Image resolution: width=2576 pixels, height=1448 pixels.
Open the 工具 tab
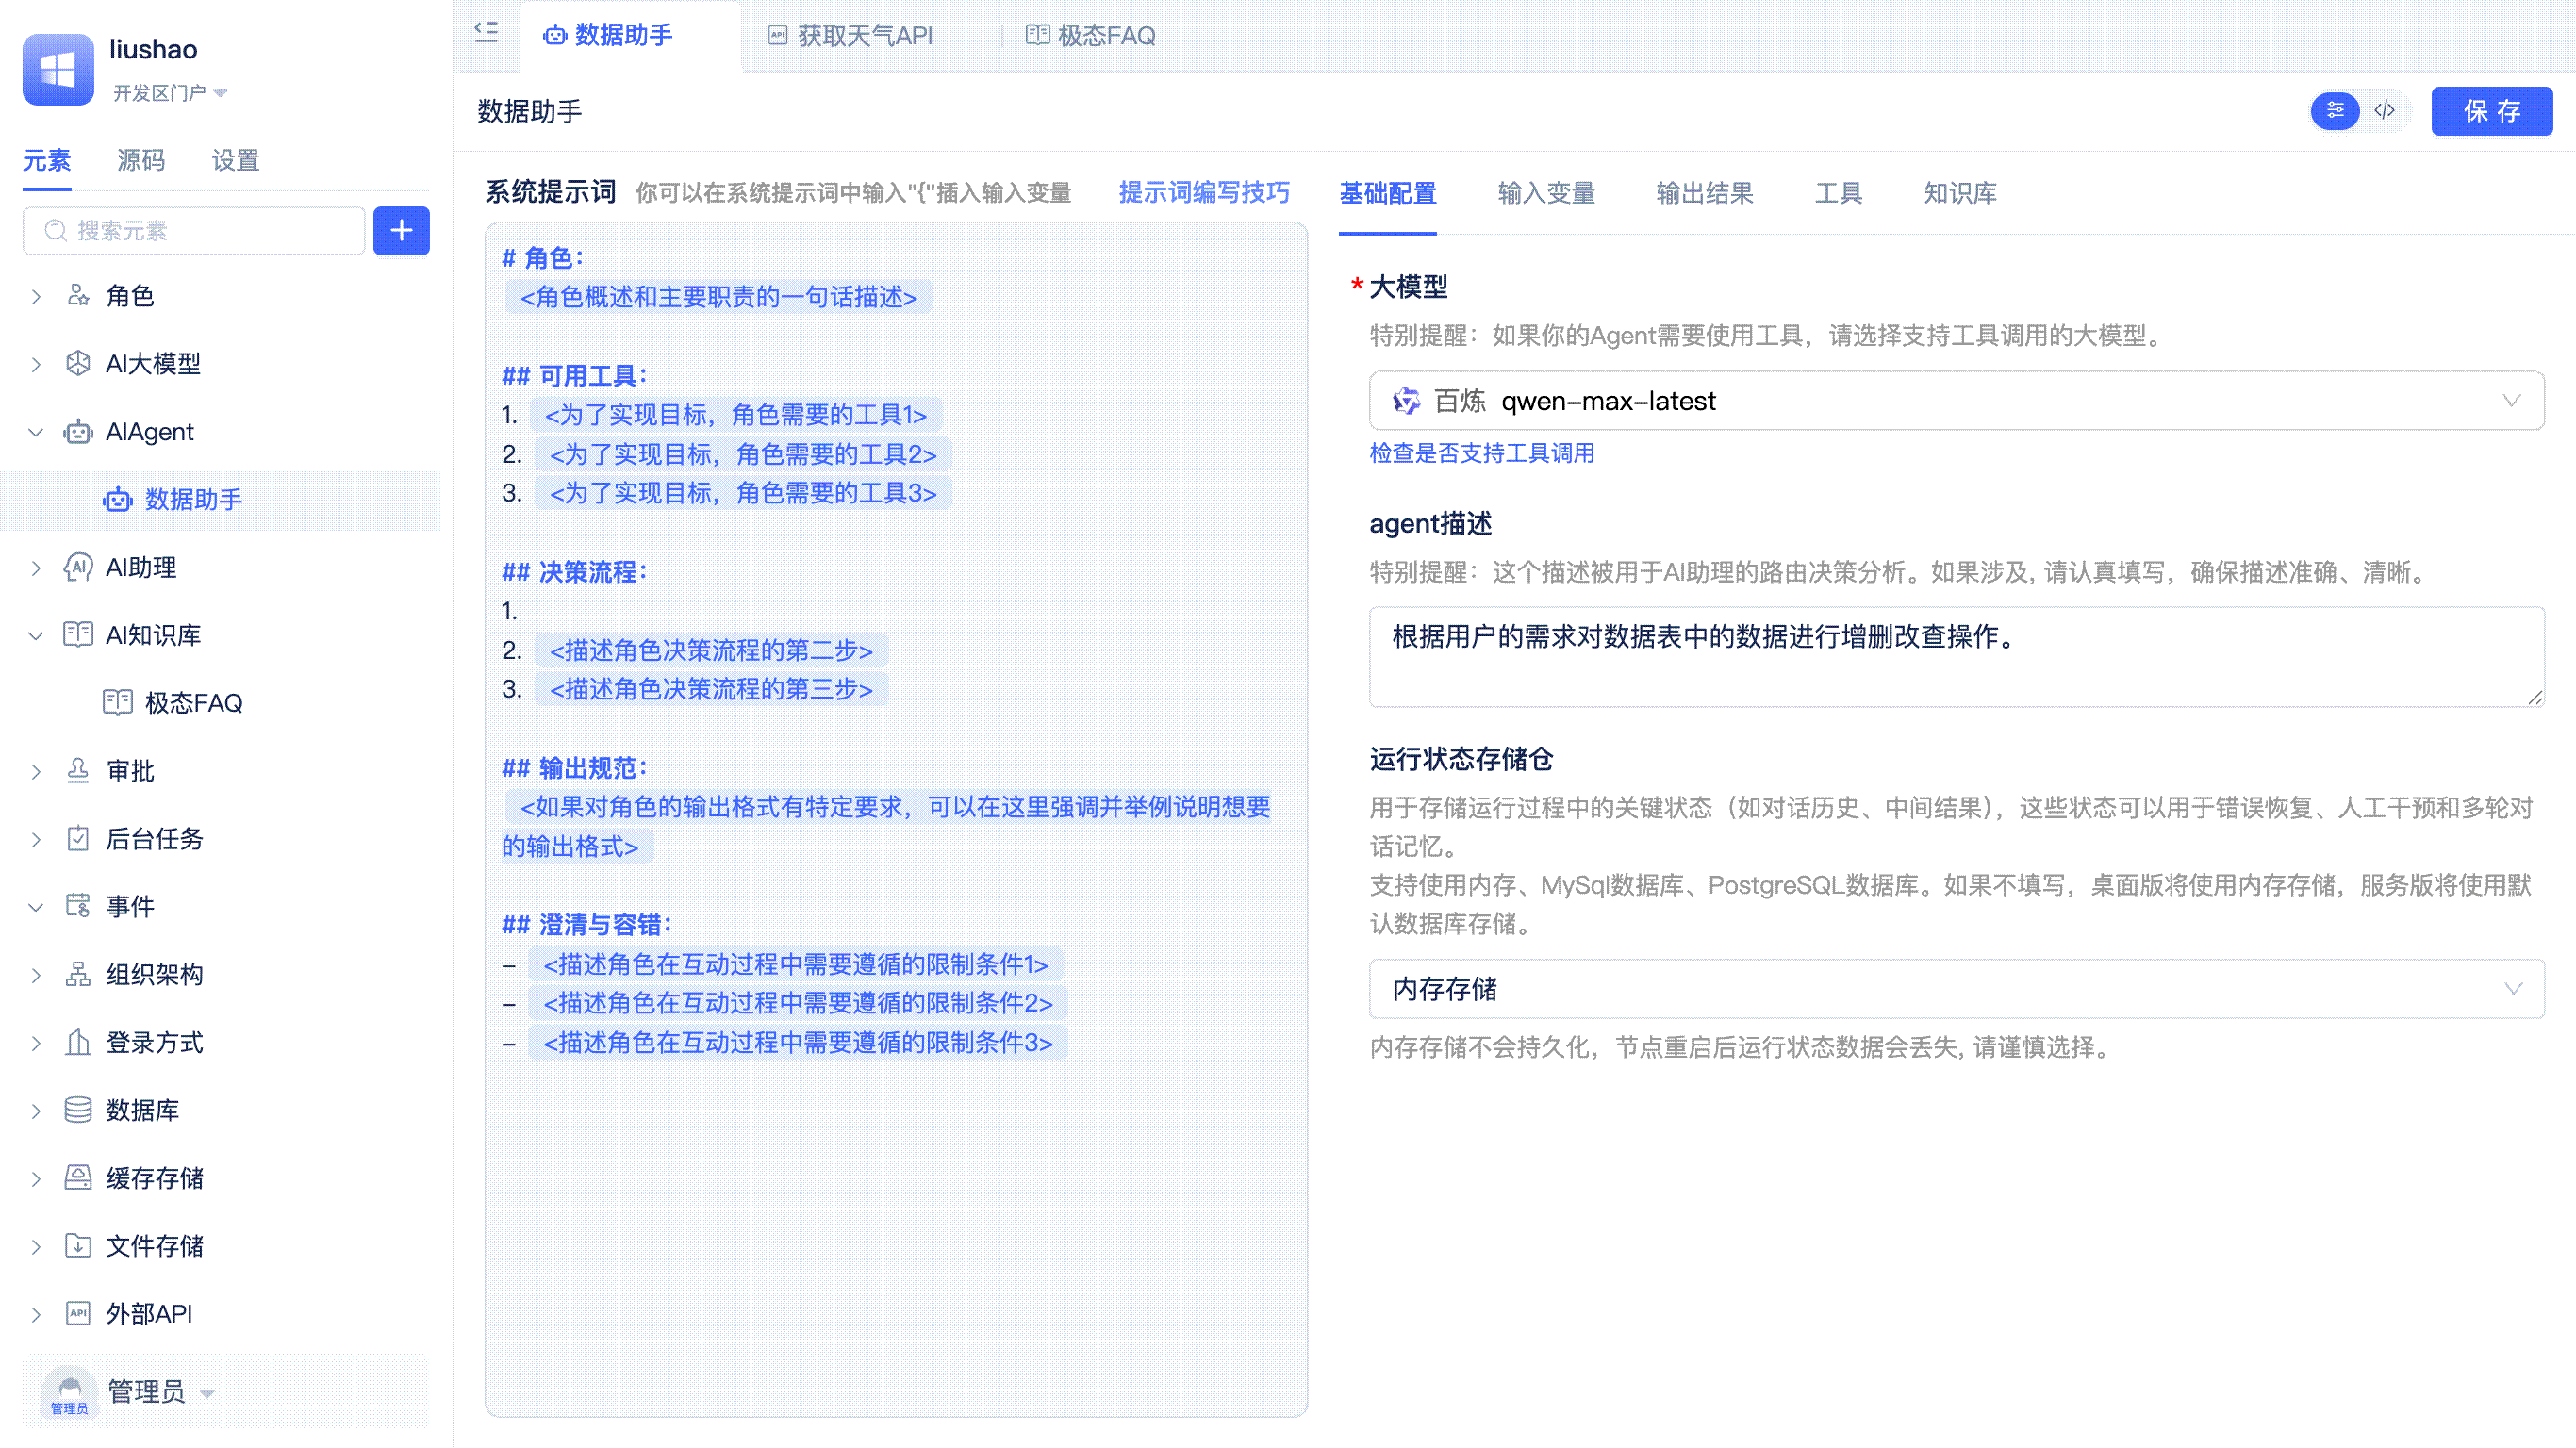[1839, 193]
